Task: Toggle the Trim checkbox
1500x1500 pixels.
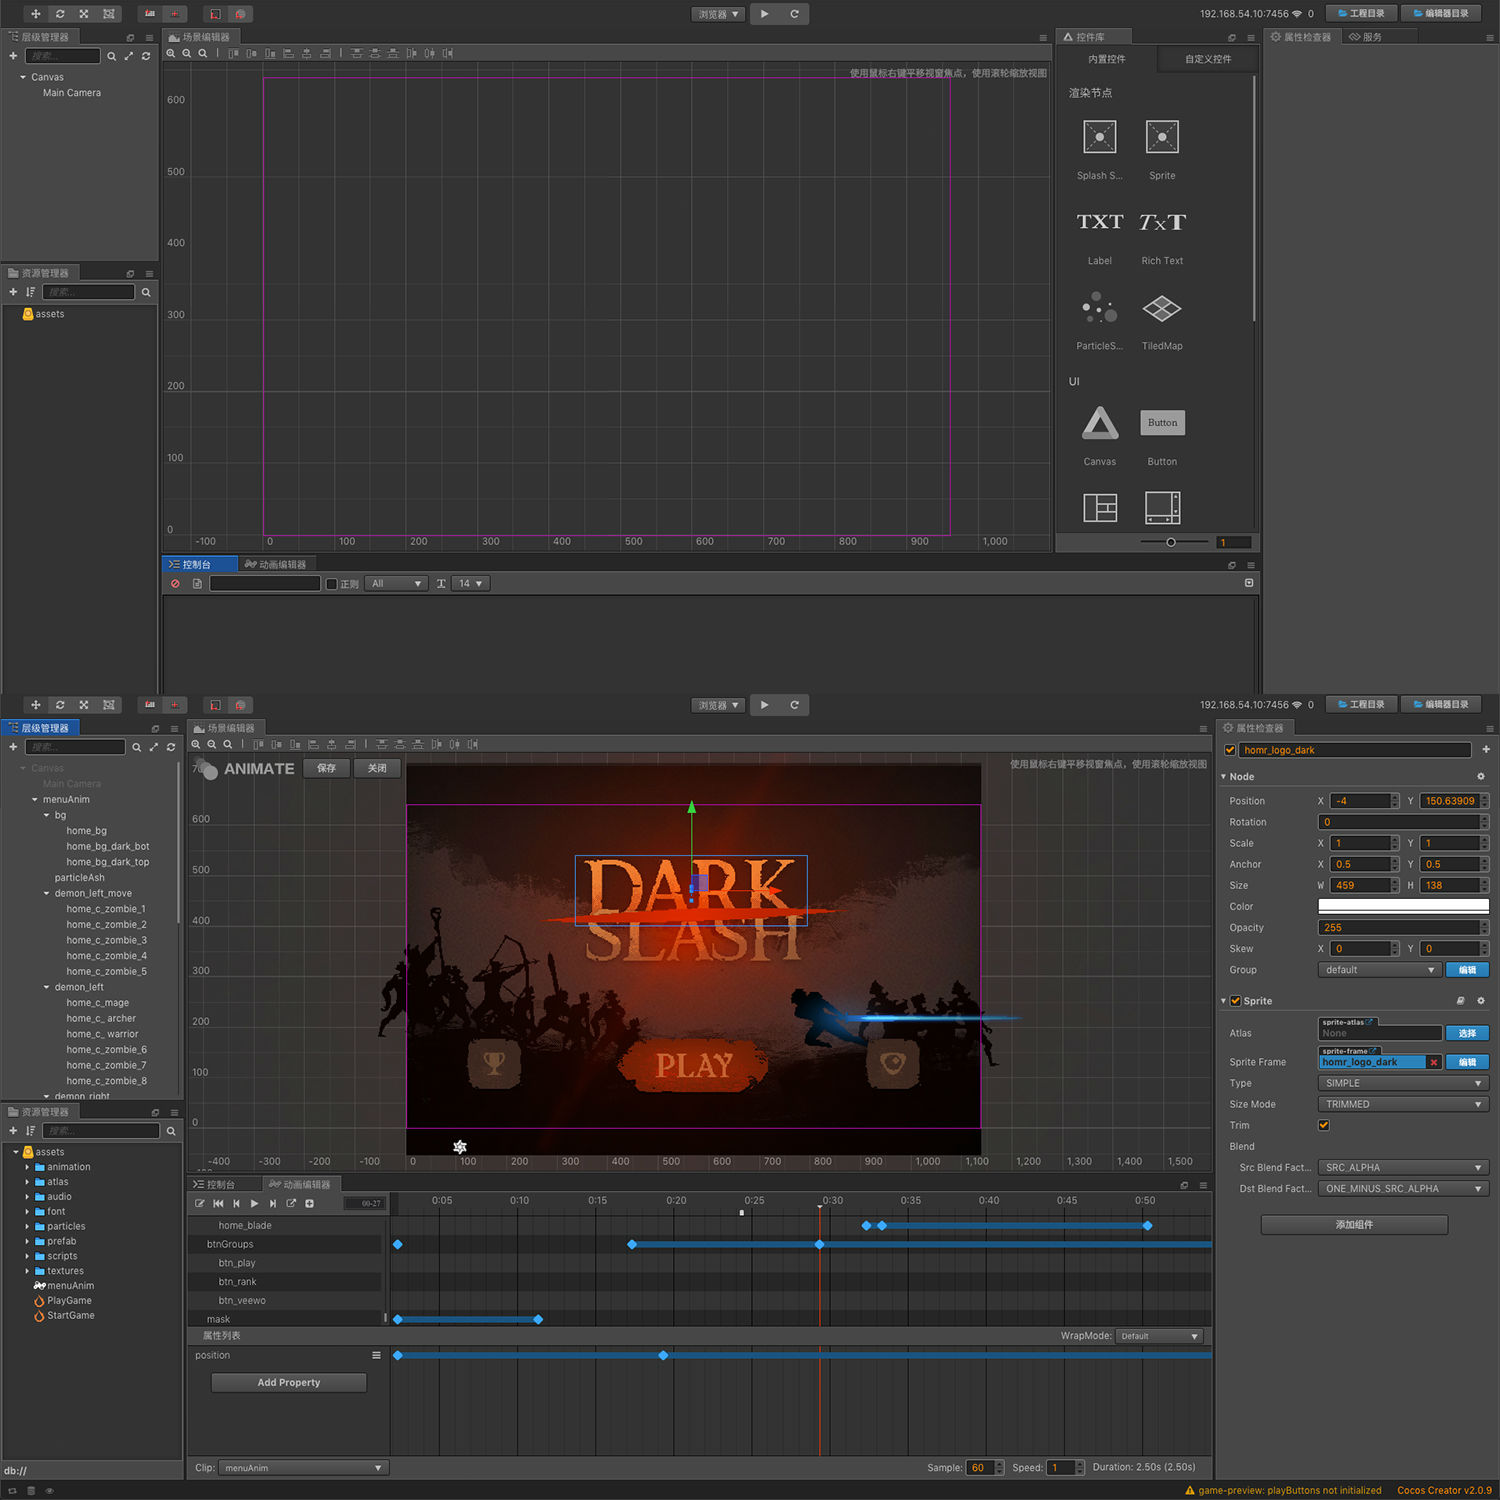Action: (1324, 1125)
